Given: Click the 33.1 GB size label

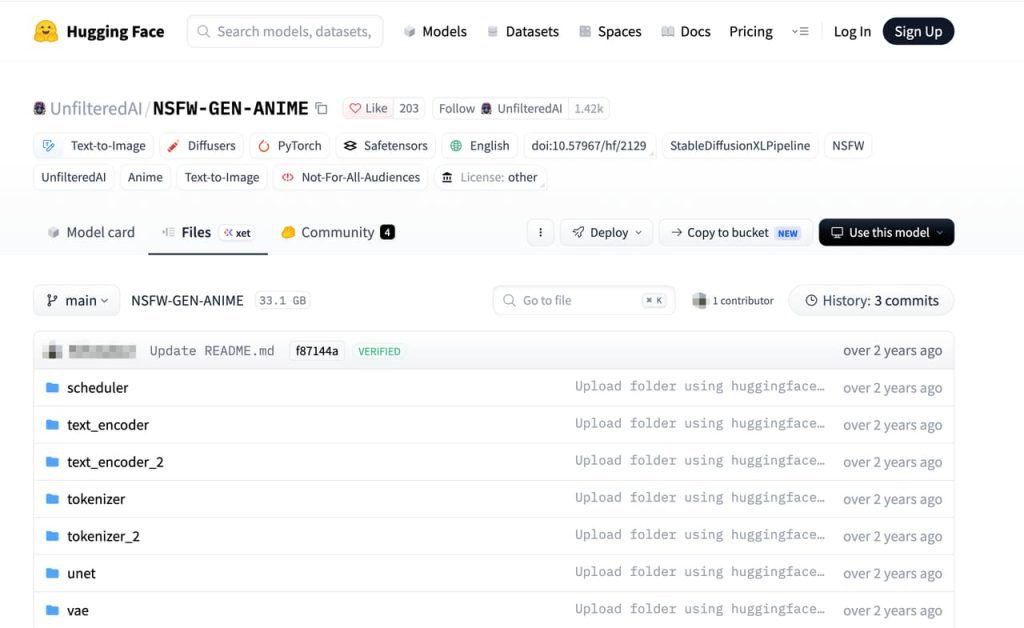Looking at the screenshot, I should click(282, 300).
